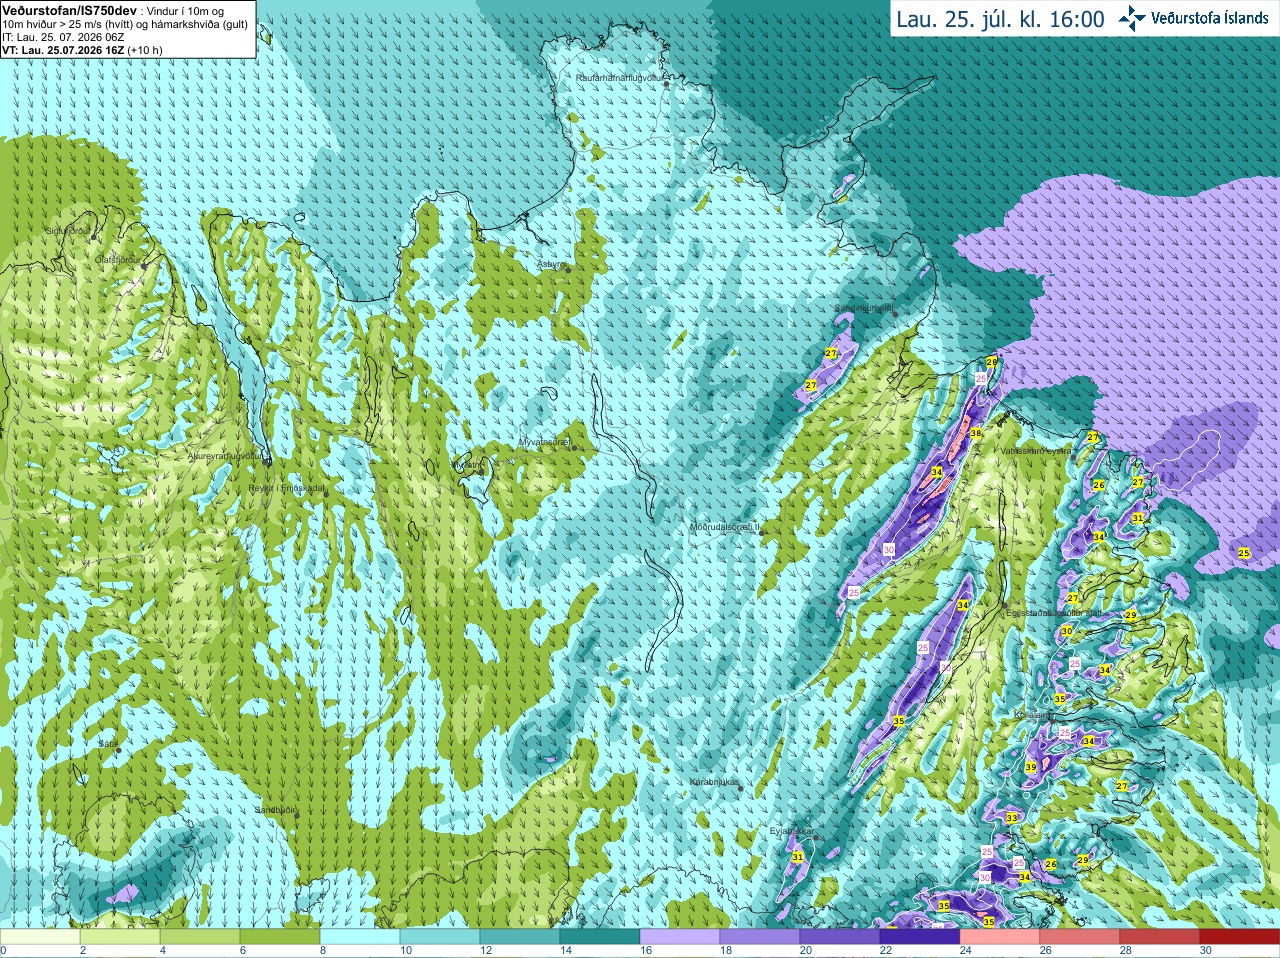Screen dimensions: 1280x958
Task: Select the Egilsstaðaflugvöllur station marker
Action: 1005,606
